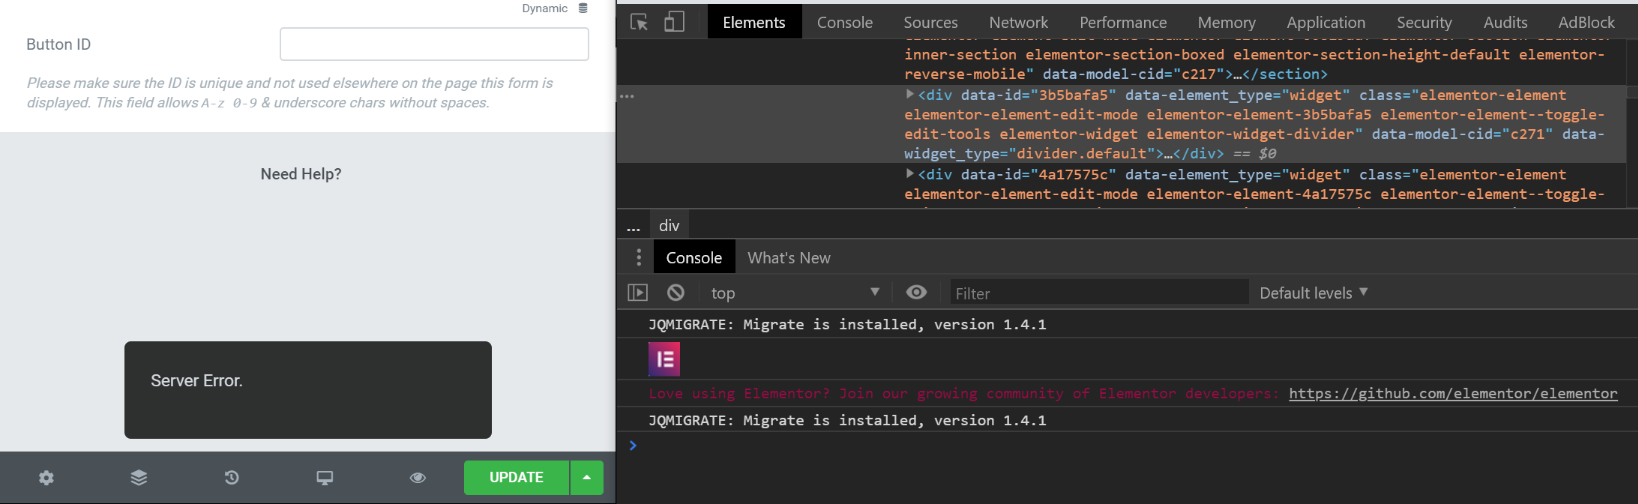Switch responsive mode desktop icon
Screen dimensions: 1638x504
[325, 478]
